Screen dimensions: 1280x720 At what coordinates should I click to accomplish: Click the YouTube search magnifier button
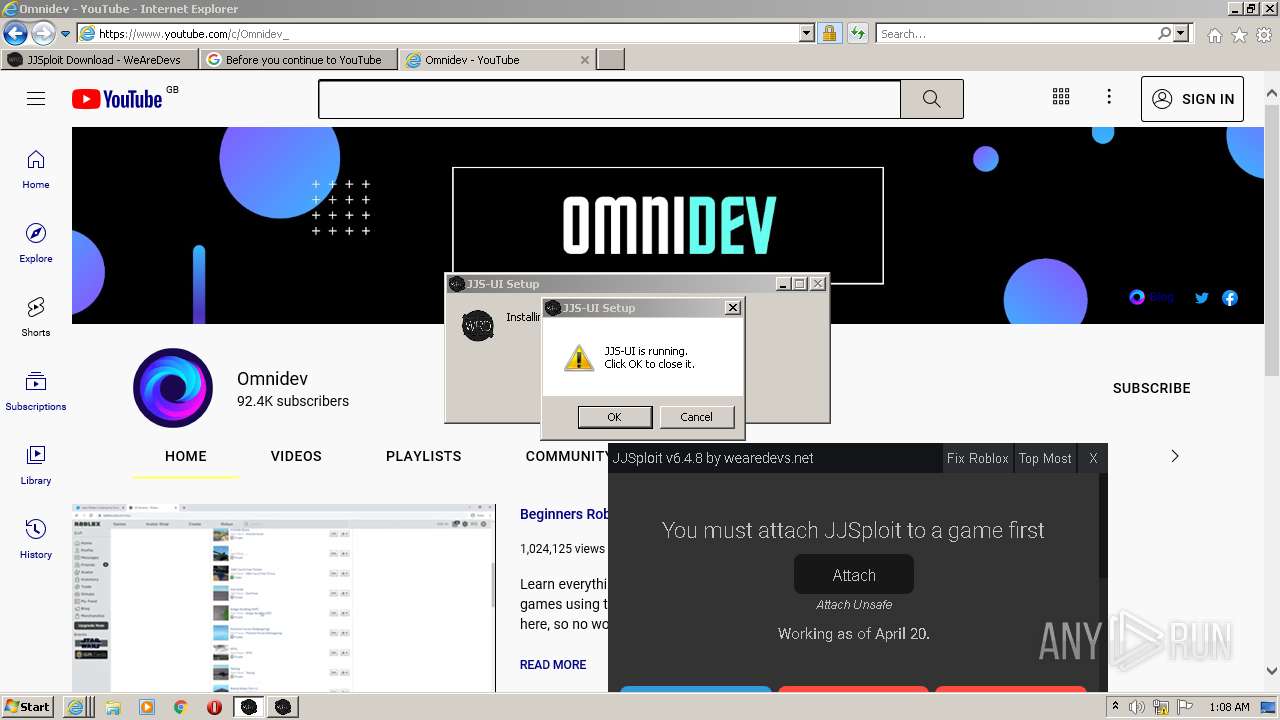coord(932,99)
